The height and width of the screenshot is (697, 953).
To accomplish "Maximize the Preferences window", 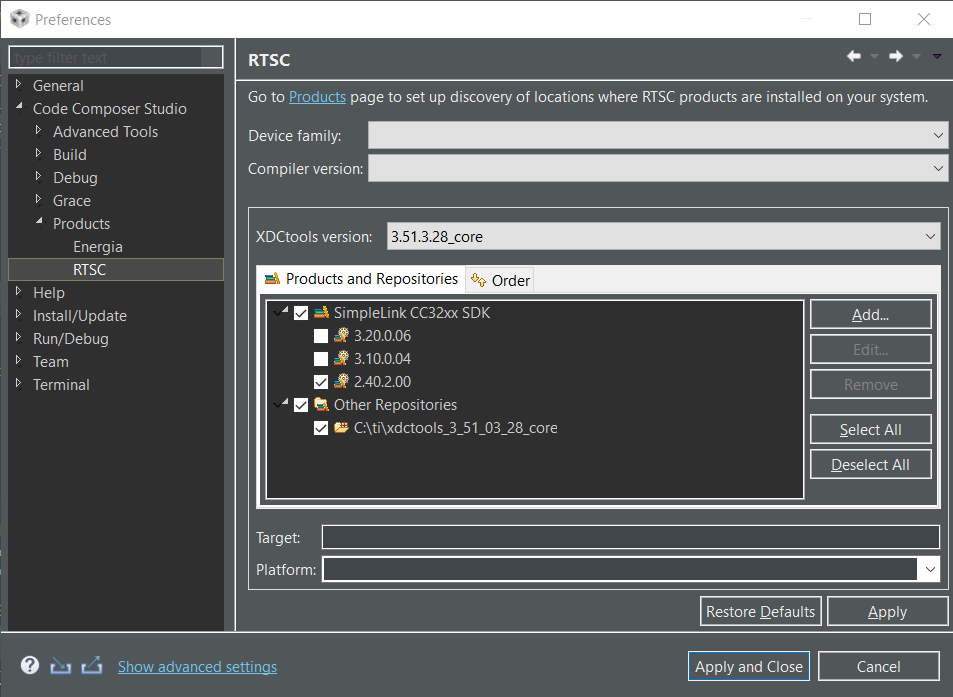I will (865, 19).
